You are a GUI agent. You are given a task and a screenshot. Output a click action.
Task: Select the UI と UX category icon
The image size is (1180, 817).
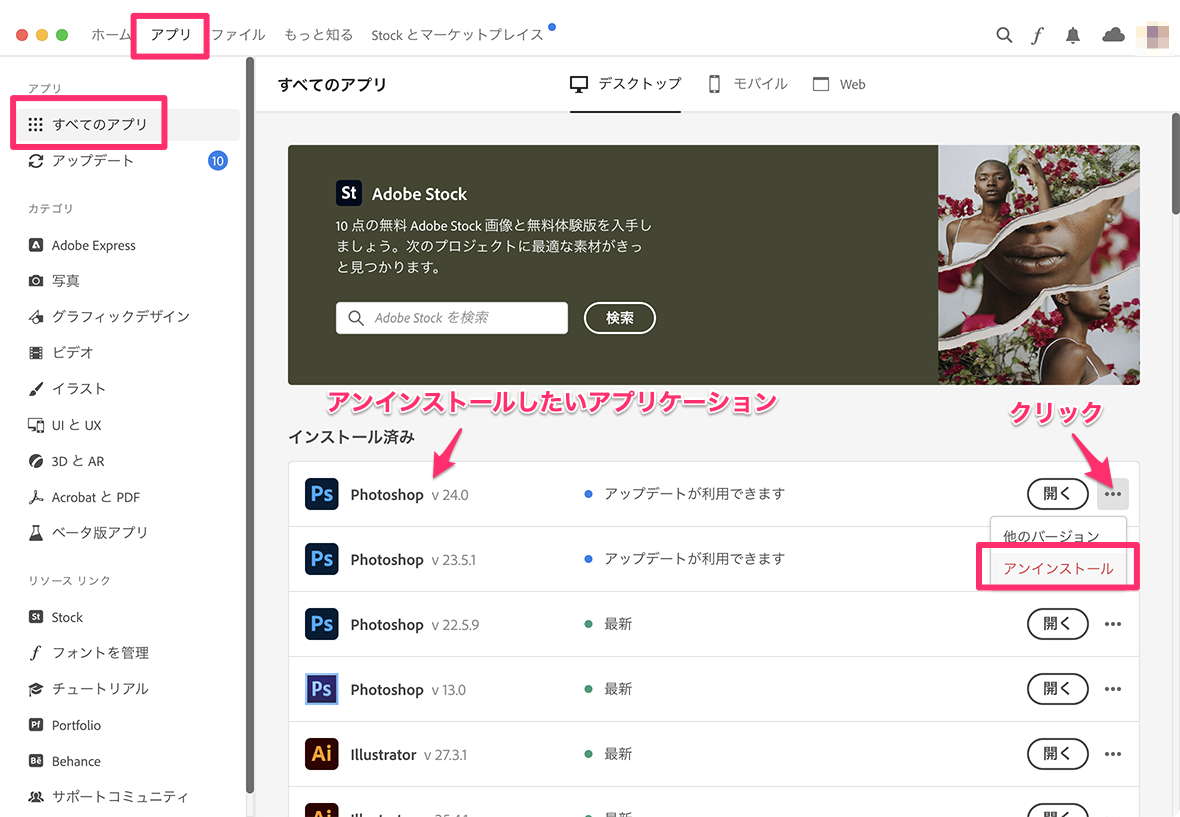click(x=35, y=424)
